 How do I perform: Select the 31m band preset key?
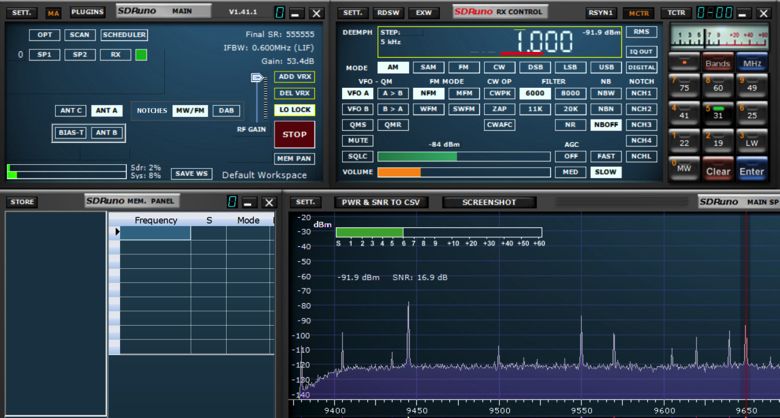click(x=718, y=112)
